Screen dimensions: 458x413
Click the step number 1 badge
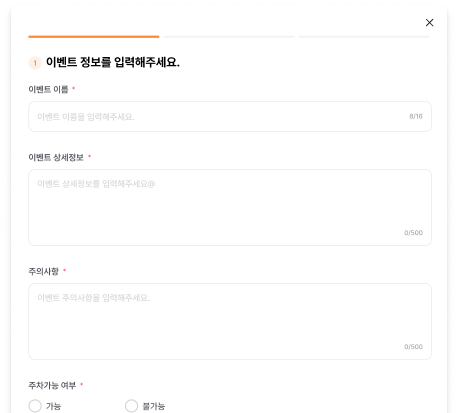(x=35, y=63)
